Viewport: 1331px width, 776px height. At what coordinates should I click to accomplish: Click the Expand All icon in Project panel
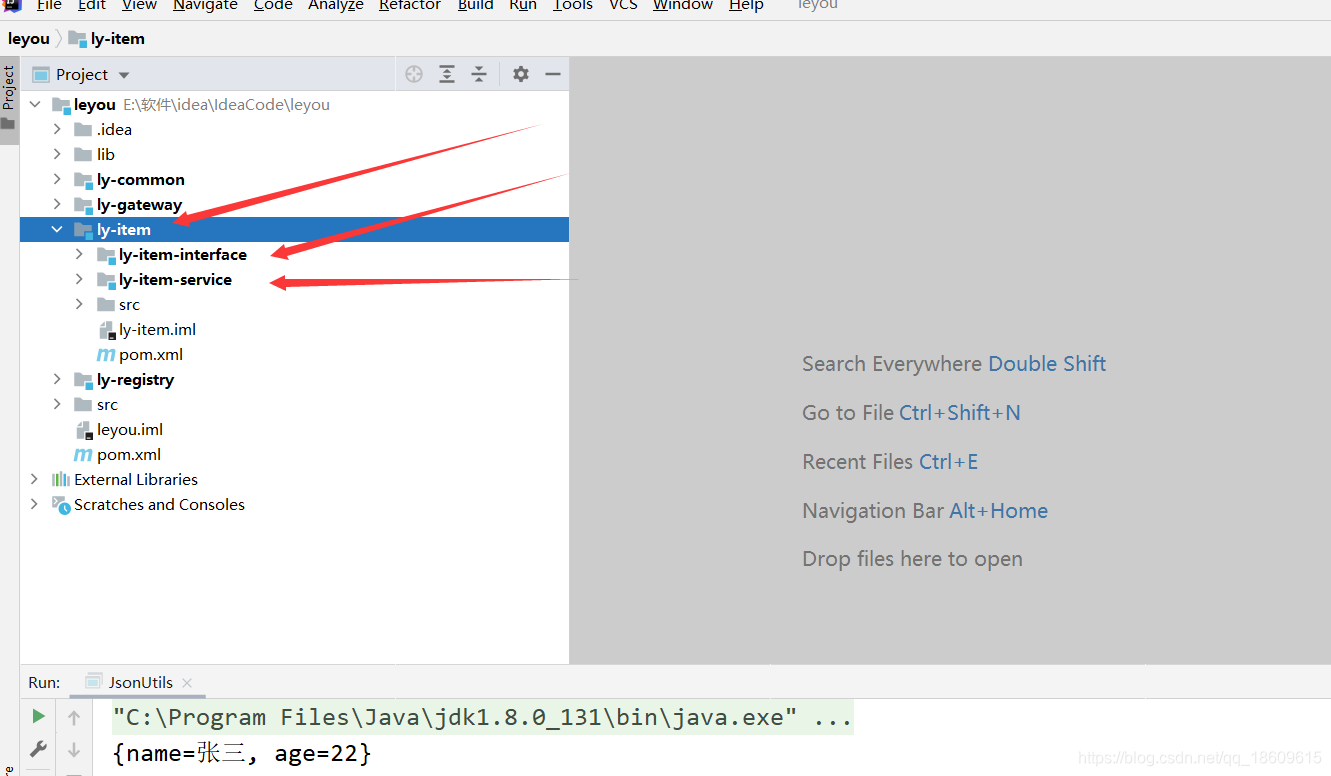coord(447,74)
